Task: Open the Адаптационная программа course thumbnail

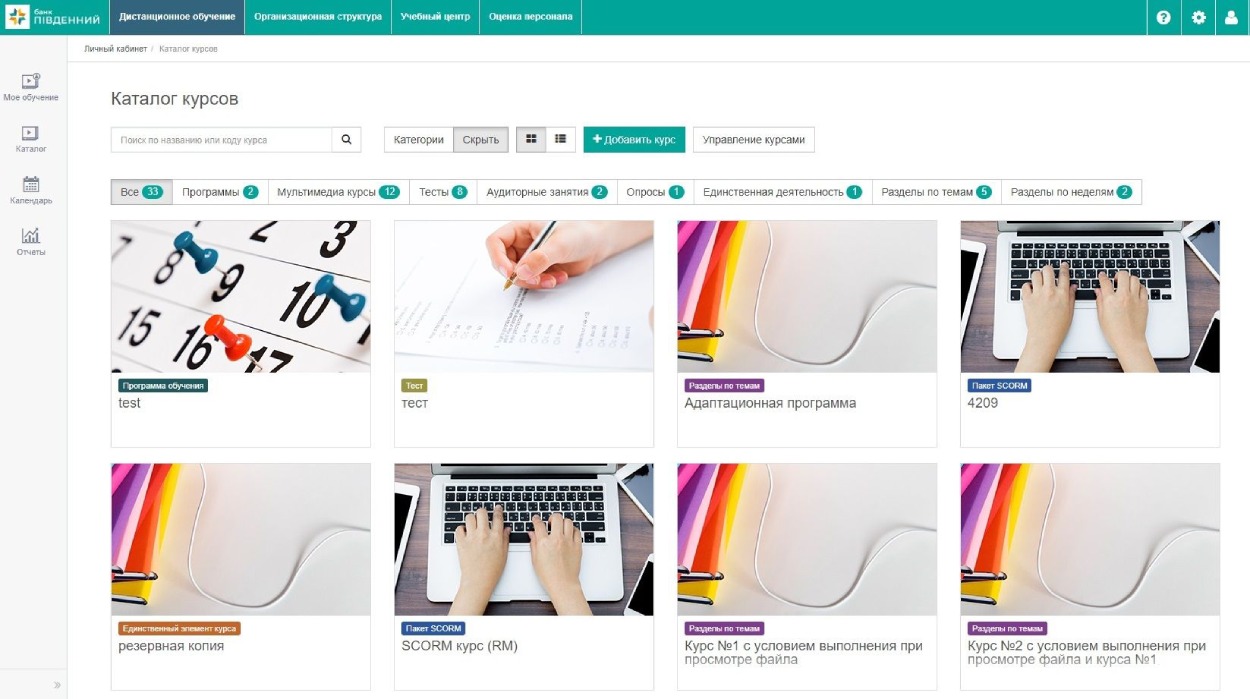Action: pyautogui.click(x=807, y=297)
